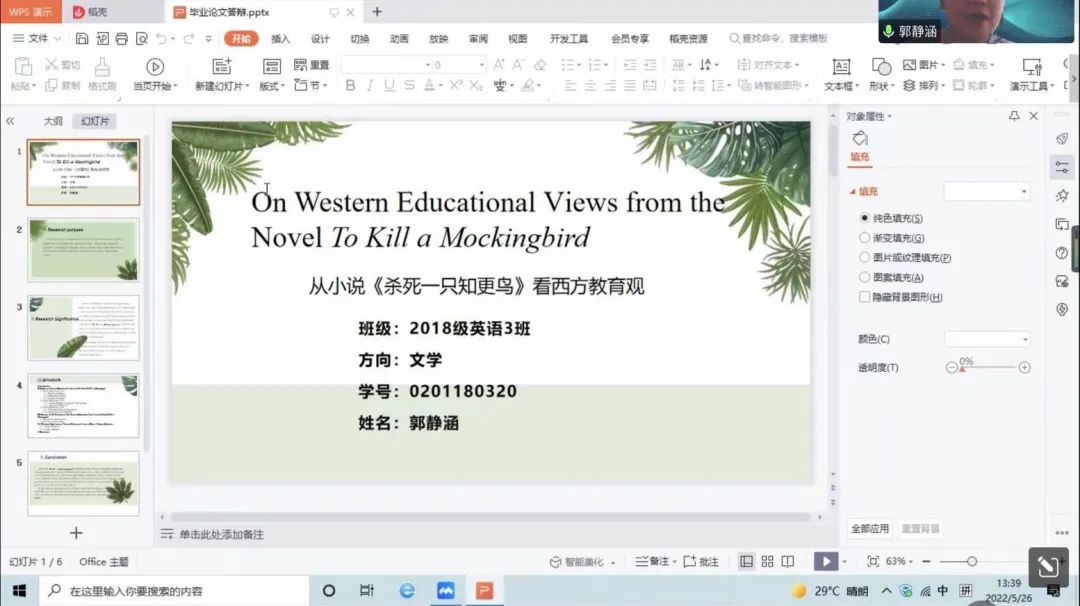Enable the 隐藏背景图形 checkbox
The height and width of the screenshot is (606, 1080).
click(x=865, y=297)
